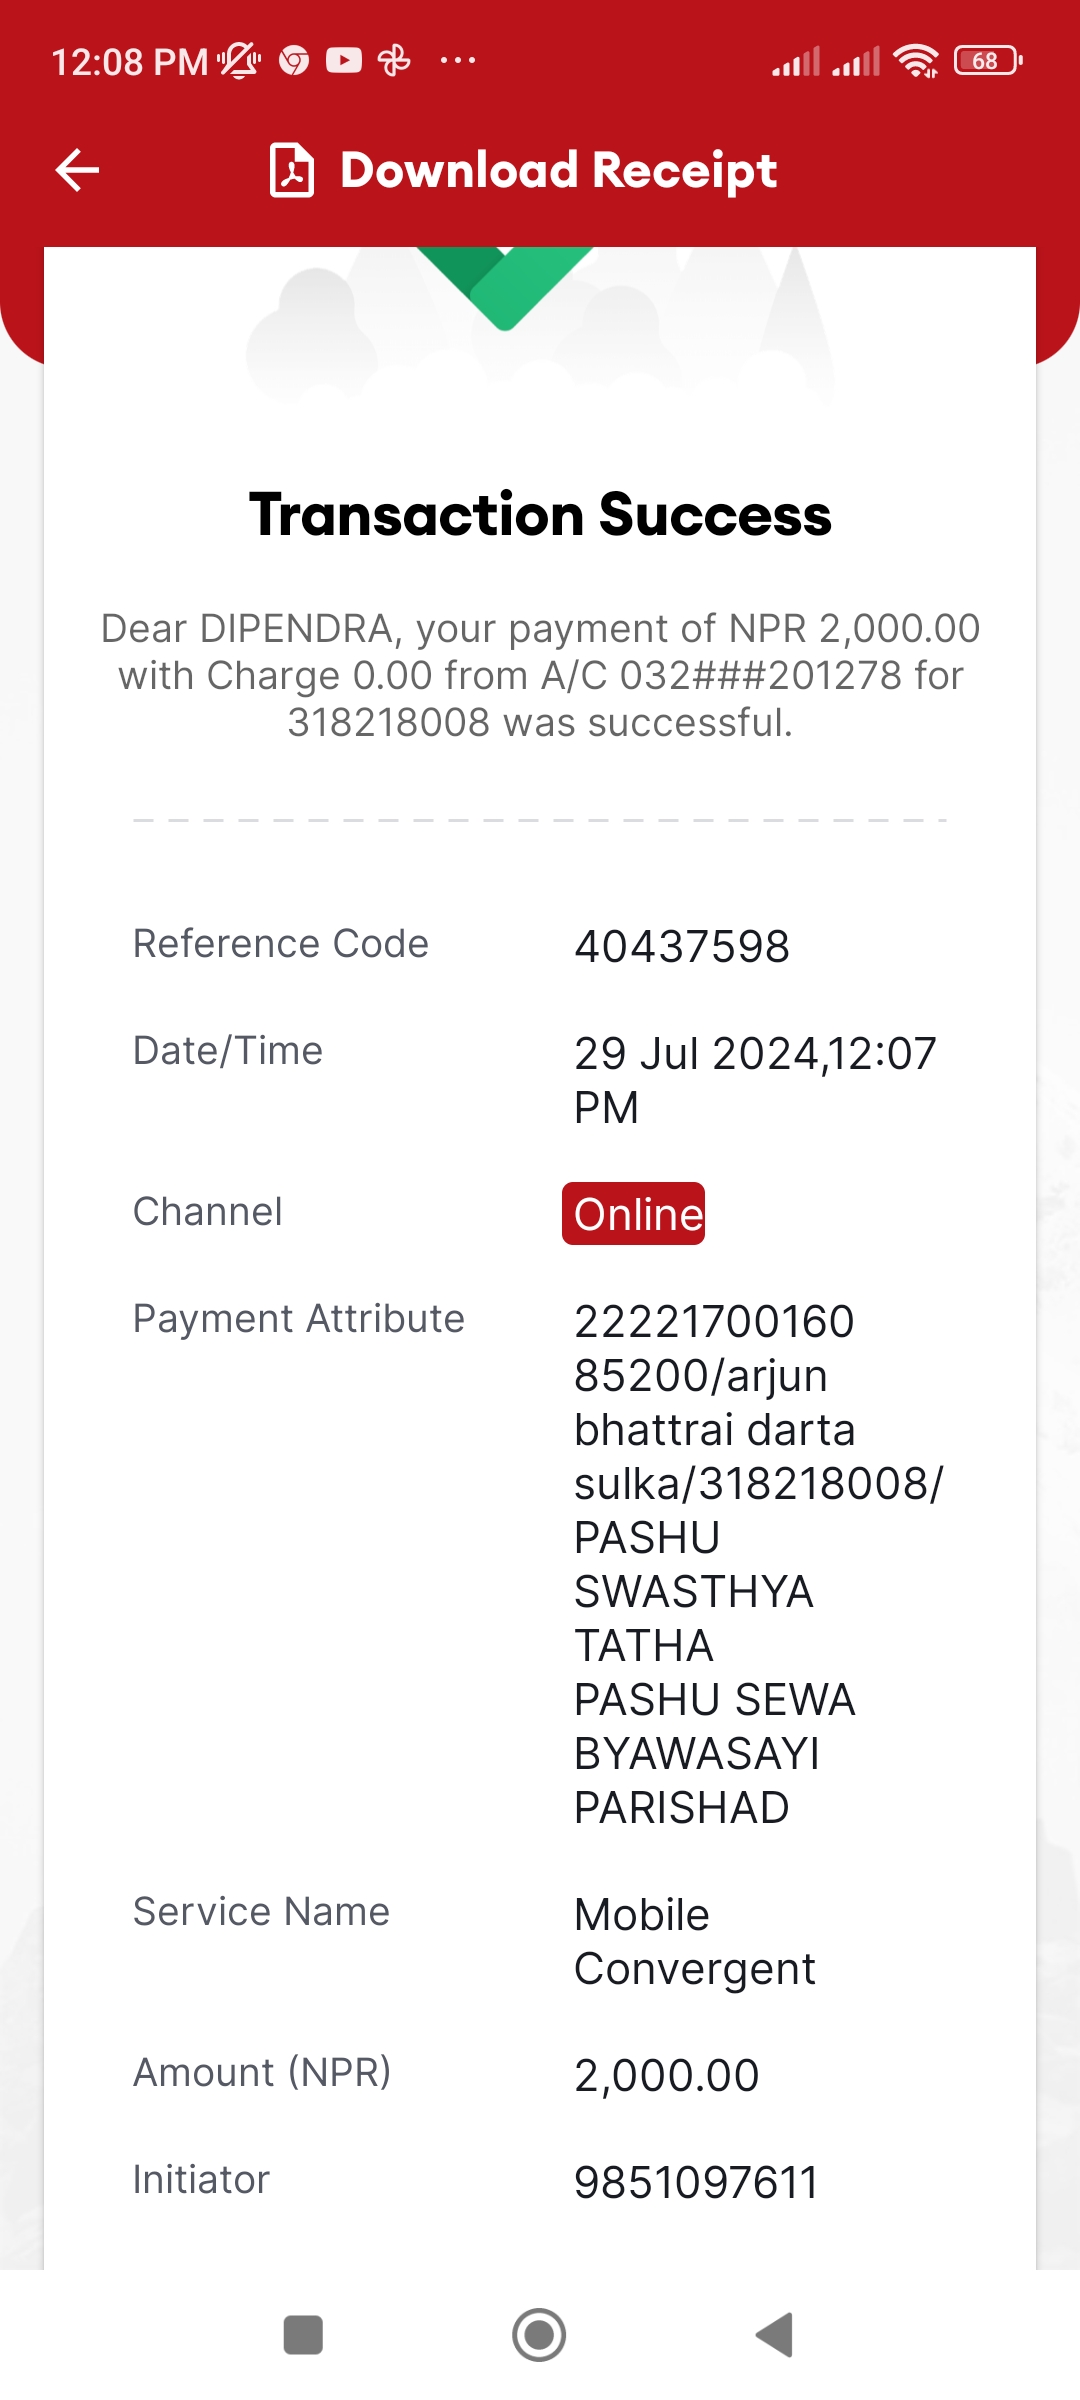Screen dimensions: 1080x2400
Task: Tap the three-dots notification overflow
Action: 458,61
